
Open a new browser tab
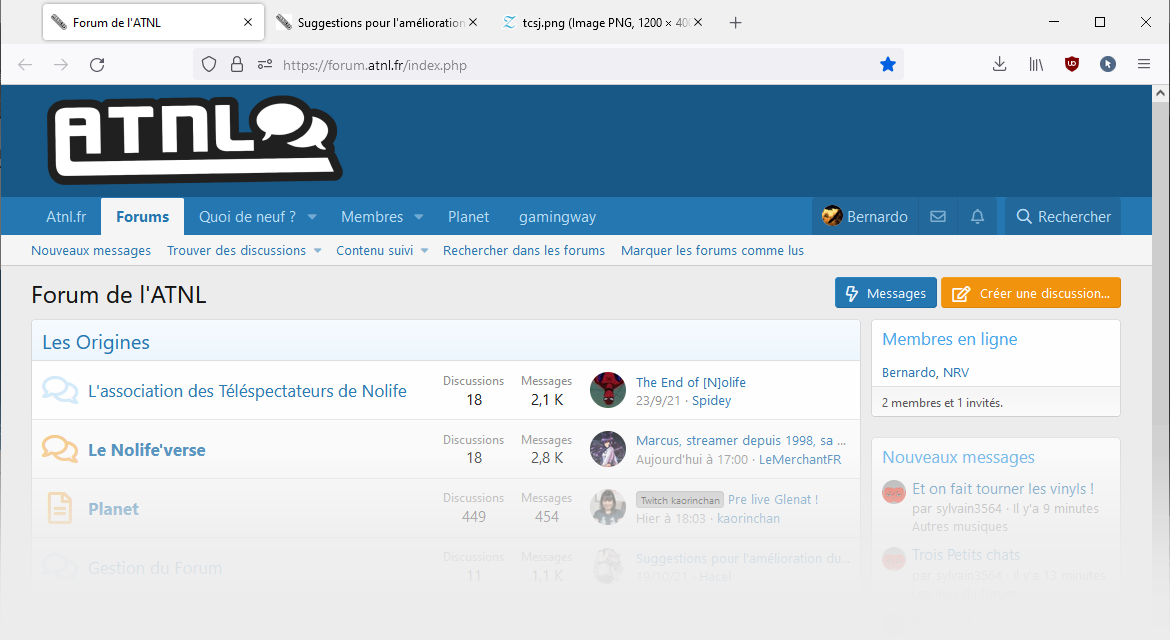(735, 22)
